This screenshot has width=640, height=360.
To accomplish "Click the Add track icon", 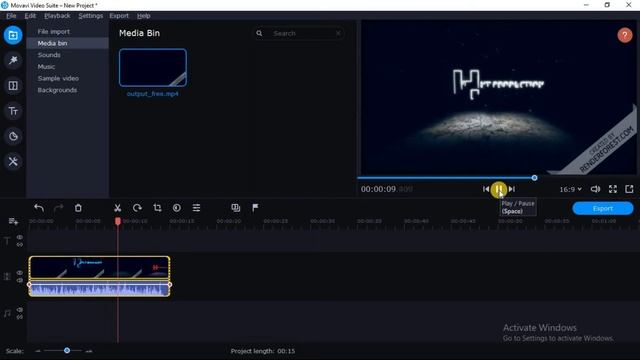I will click(13, 222).
